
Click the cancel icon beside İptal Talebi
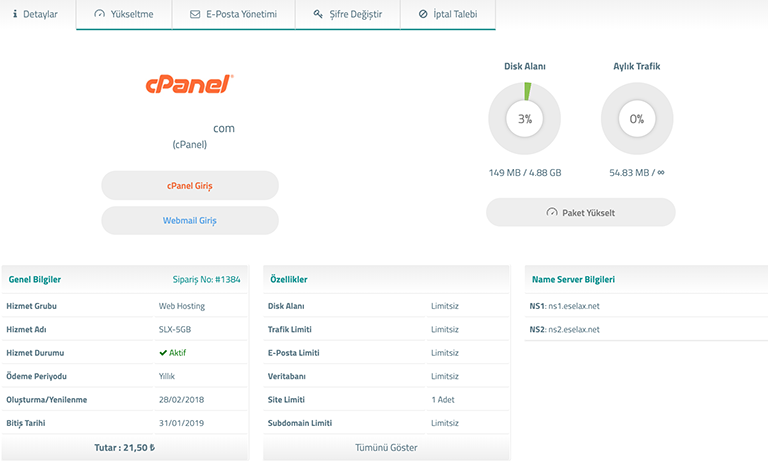(x=423, y=14)
